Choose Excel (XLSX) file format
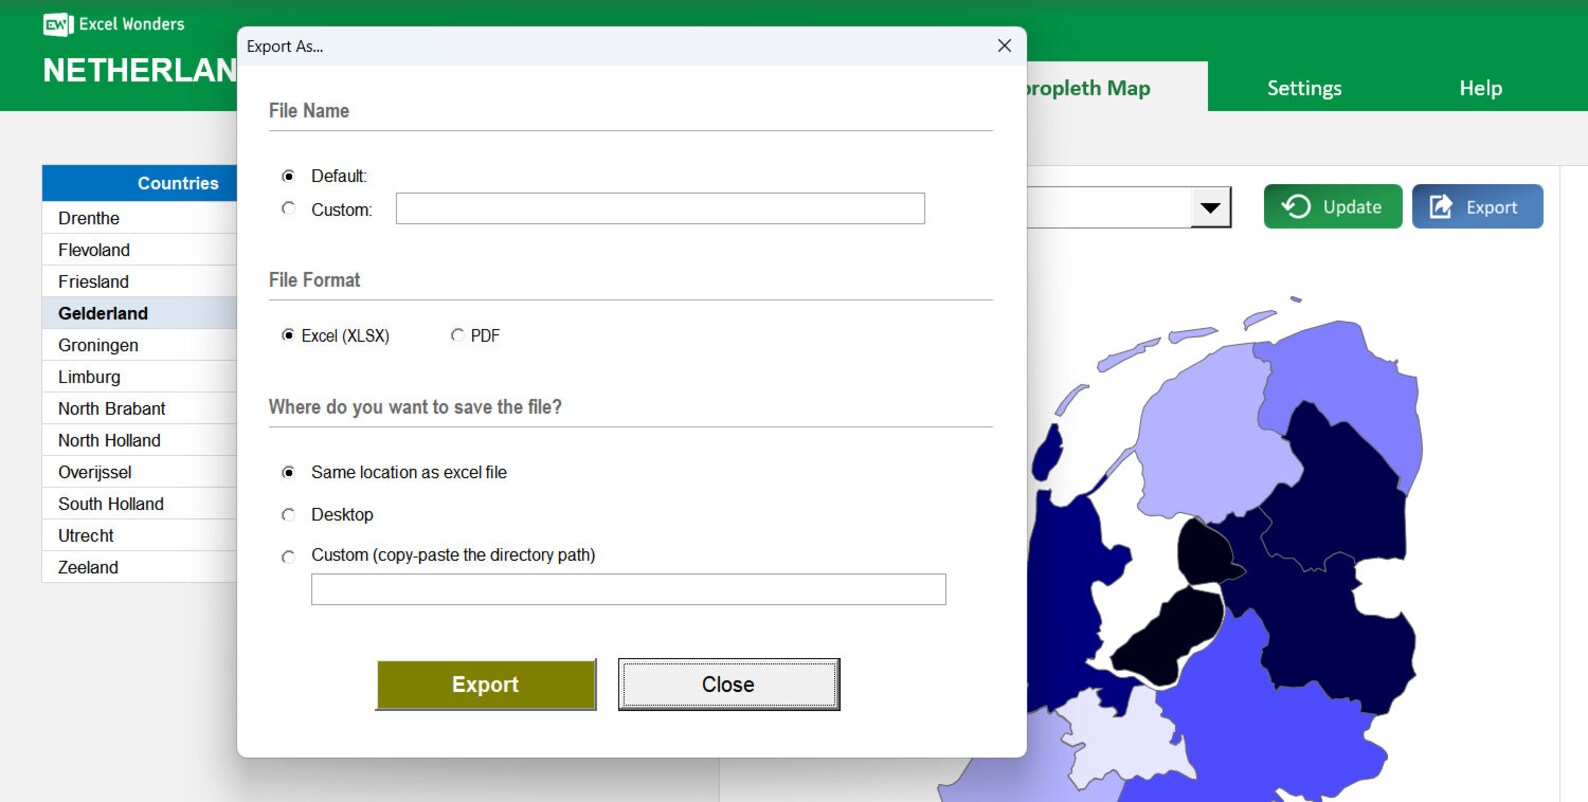 289,336
